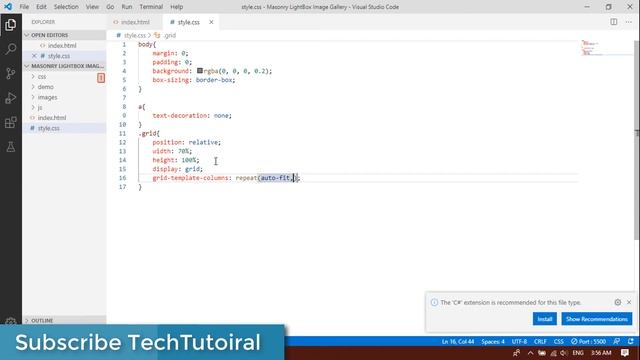The height and width of the screenshot is (360, 640).
Task: Change indentation via Spaces: 4
Action: pos(493,341)
